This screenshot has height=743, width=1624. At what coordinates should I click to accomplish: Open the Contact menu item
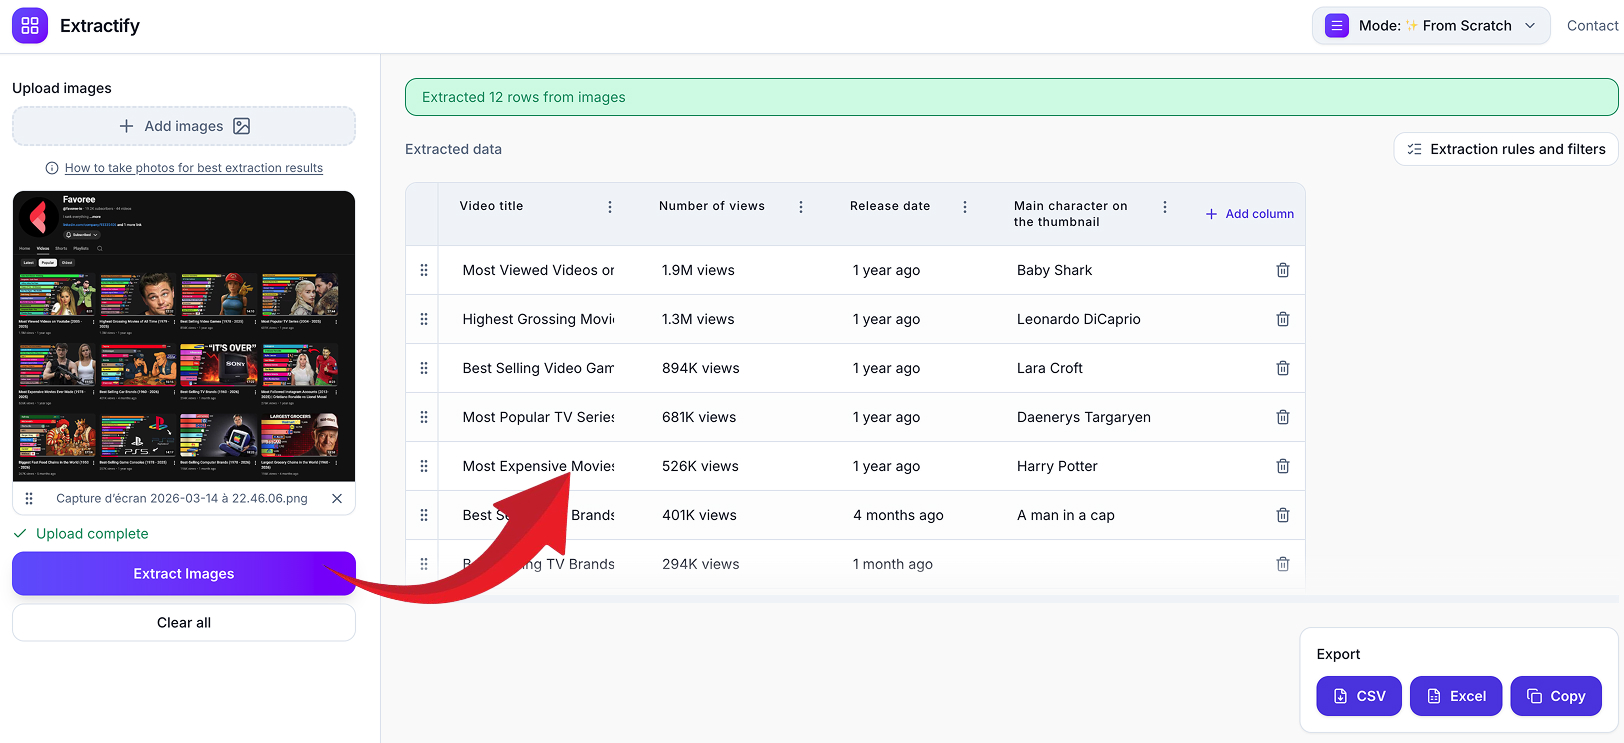click(x=1592, y=26)
